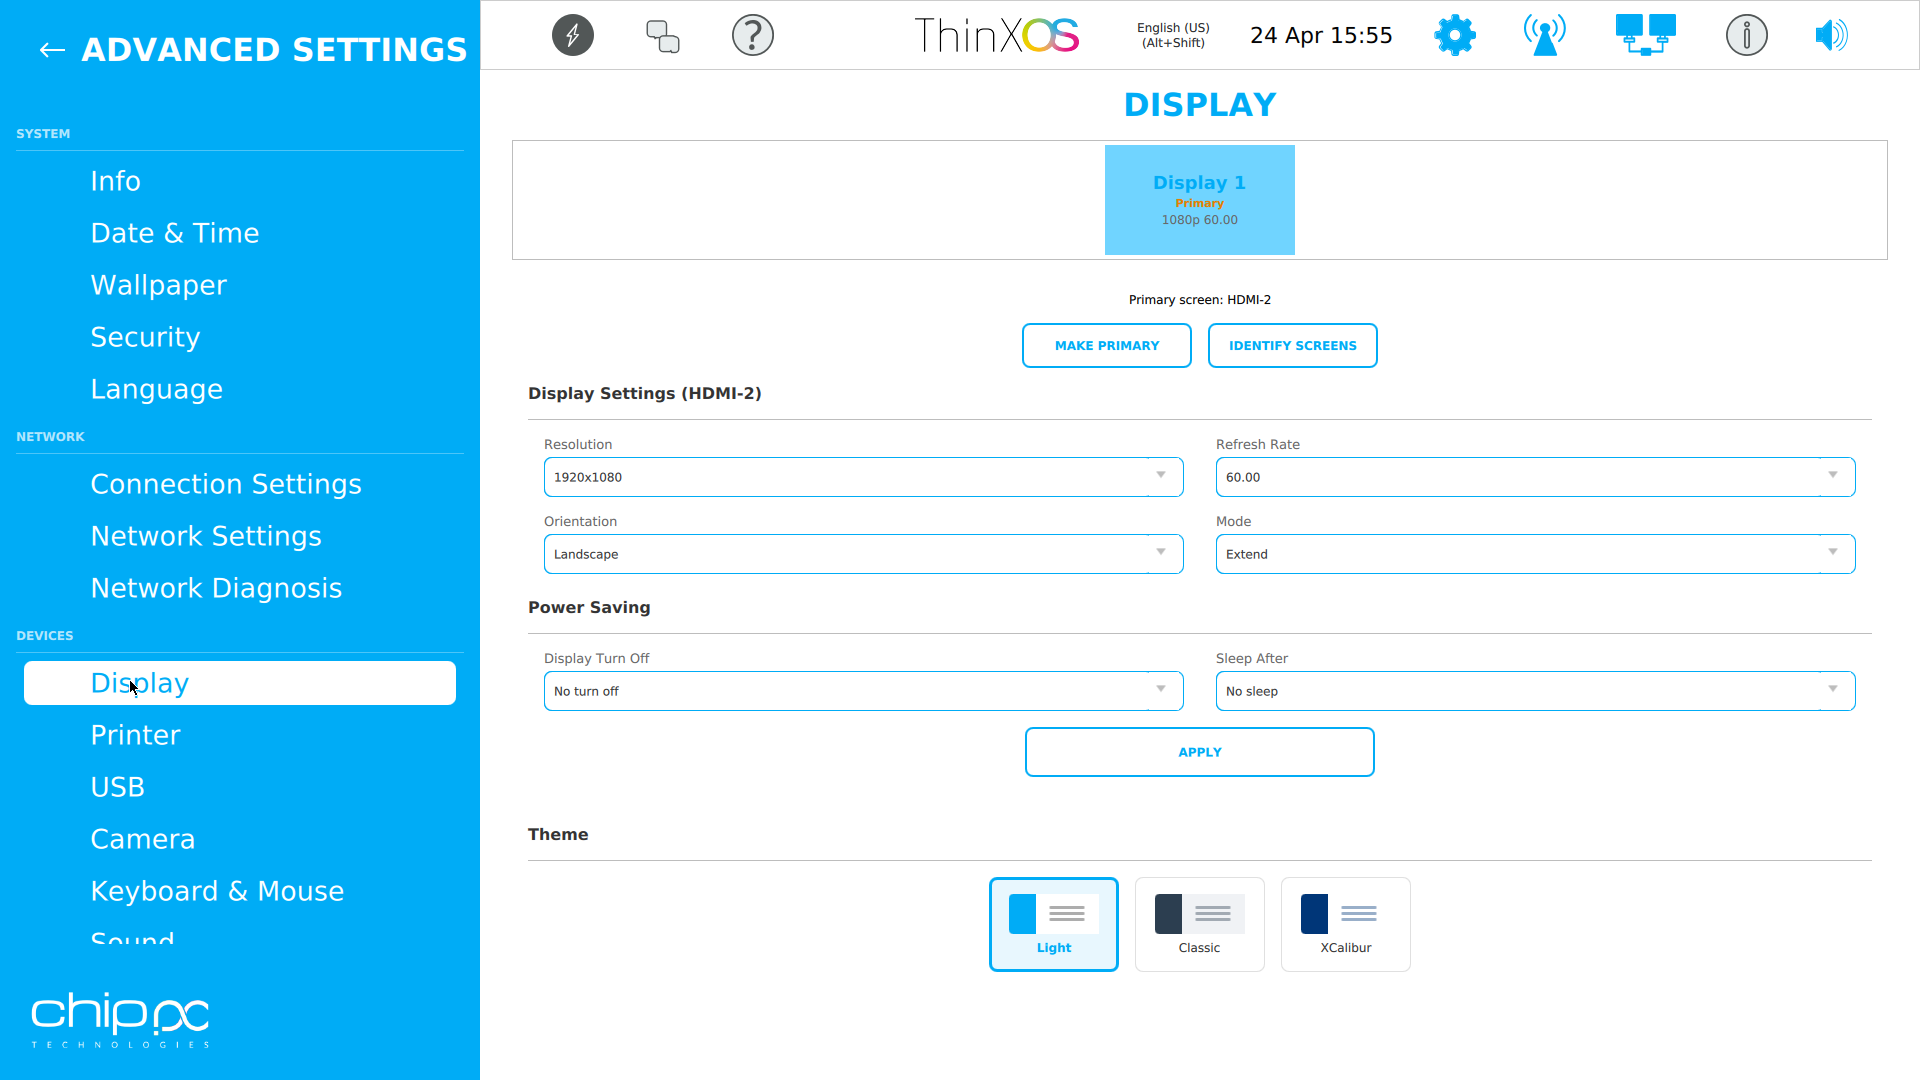Image resolution: width=1920 pixels, height=1080 pixels.
Task: Click the back arrow next to ADVANCED SETTINGS
Action: pyautogui.click(x=51, y=49)
